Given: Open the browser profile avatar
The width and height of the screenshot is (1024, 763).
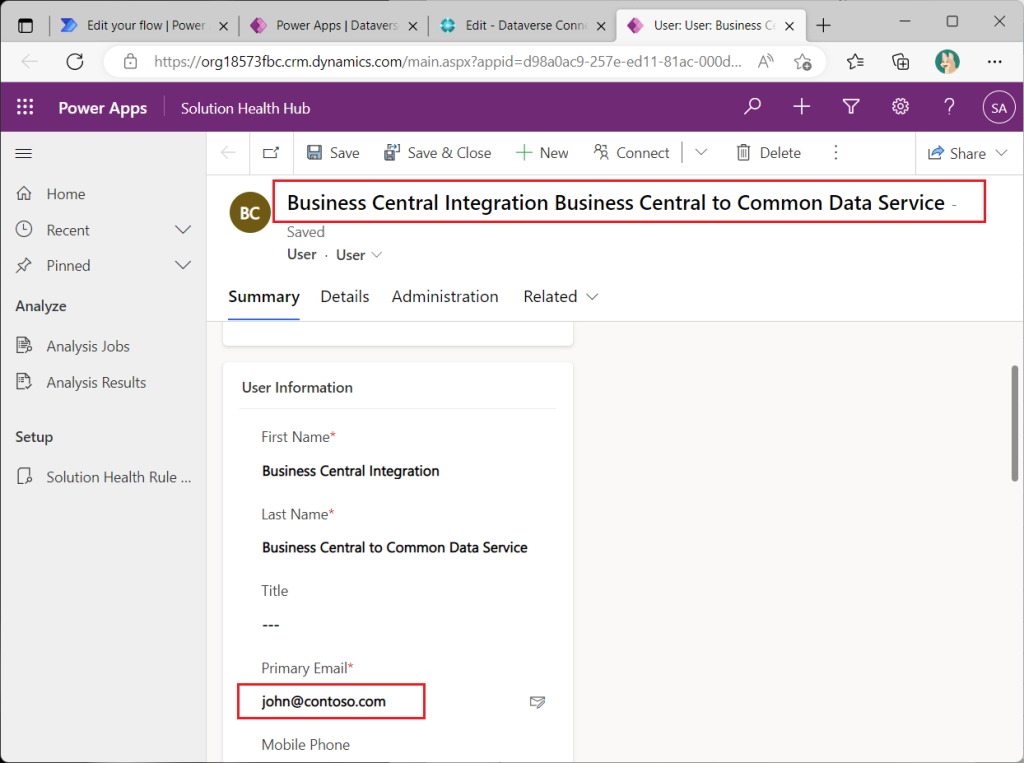Looking at the screenshot, I should (947, 62).
